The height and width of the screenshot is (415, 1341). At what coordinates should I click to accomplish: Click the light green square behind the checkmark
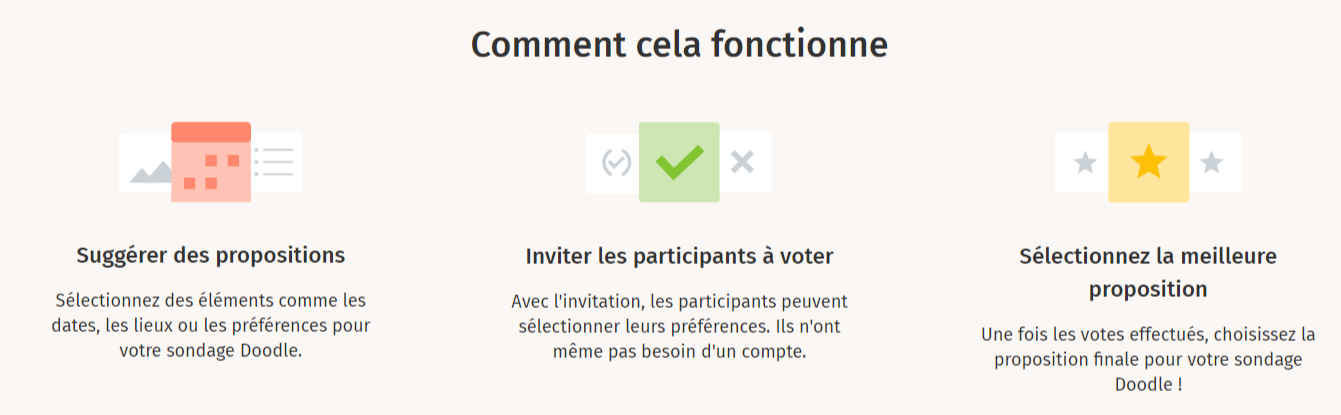(679, 162)
